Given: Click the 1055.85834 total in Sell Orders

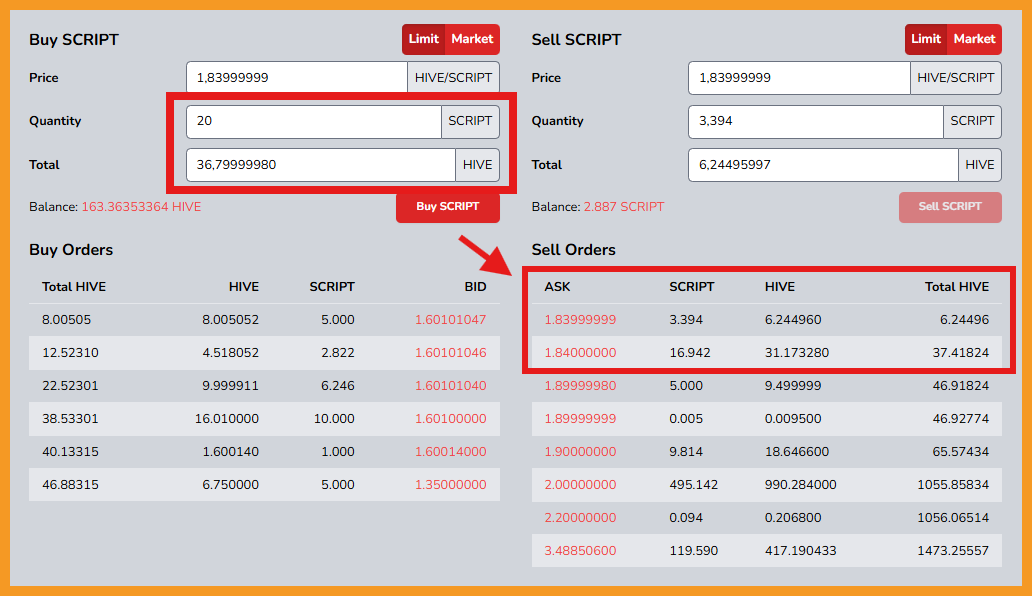Looking at the screenshot, I should click(953, 485).
